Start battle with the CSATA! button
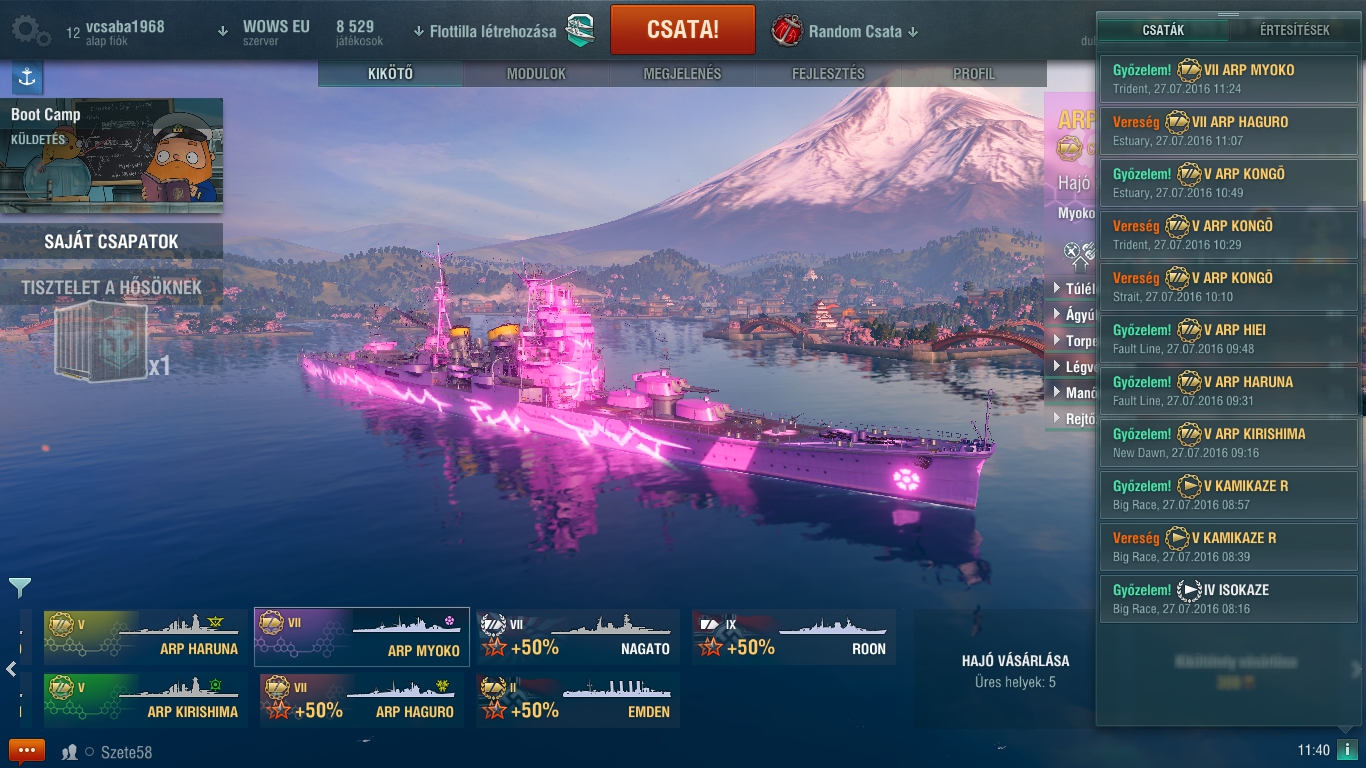 [683, 30]
